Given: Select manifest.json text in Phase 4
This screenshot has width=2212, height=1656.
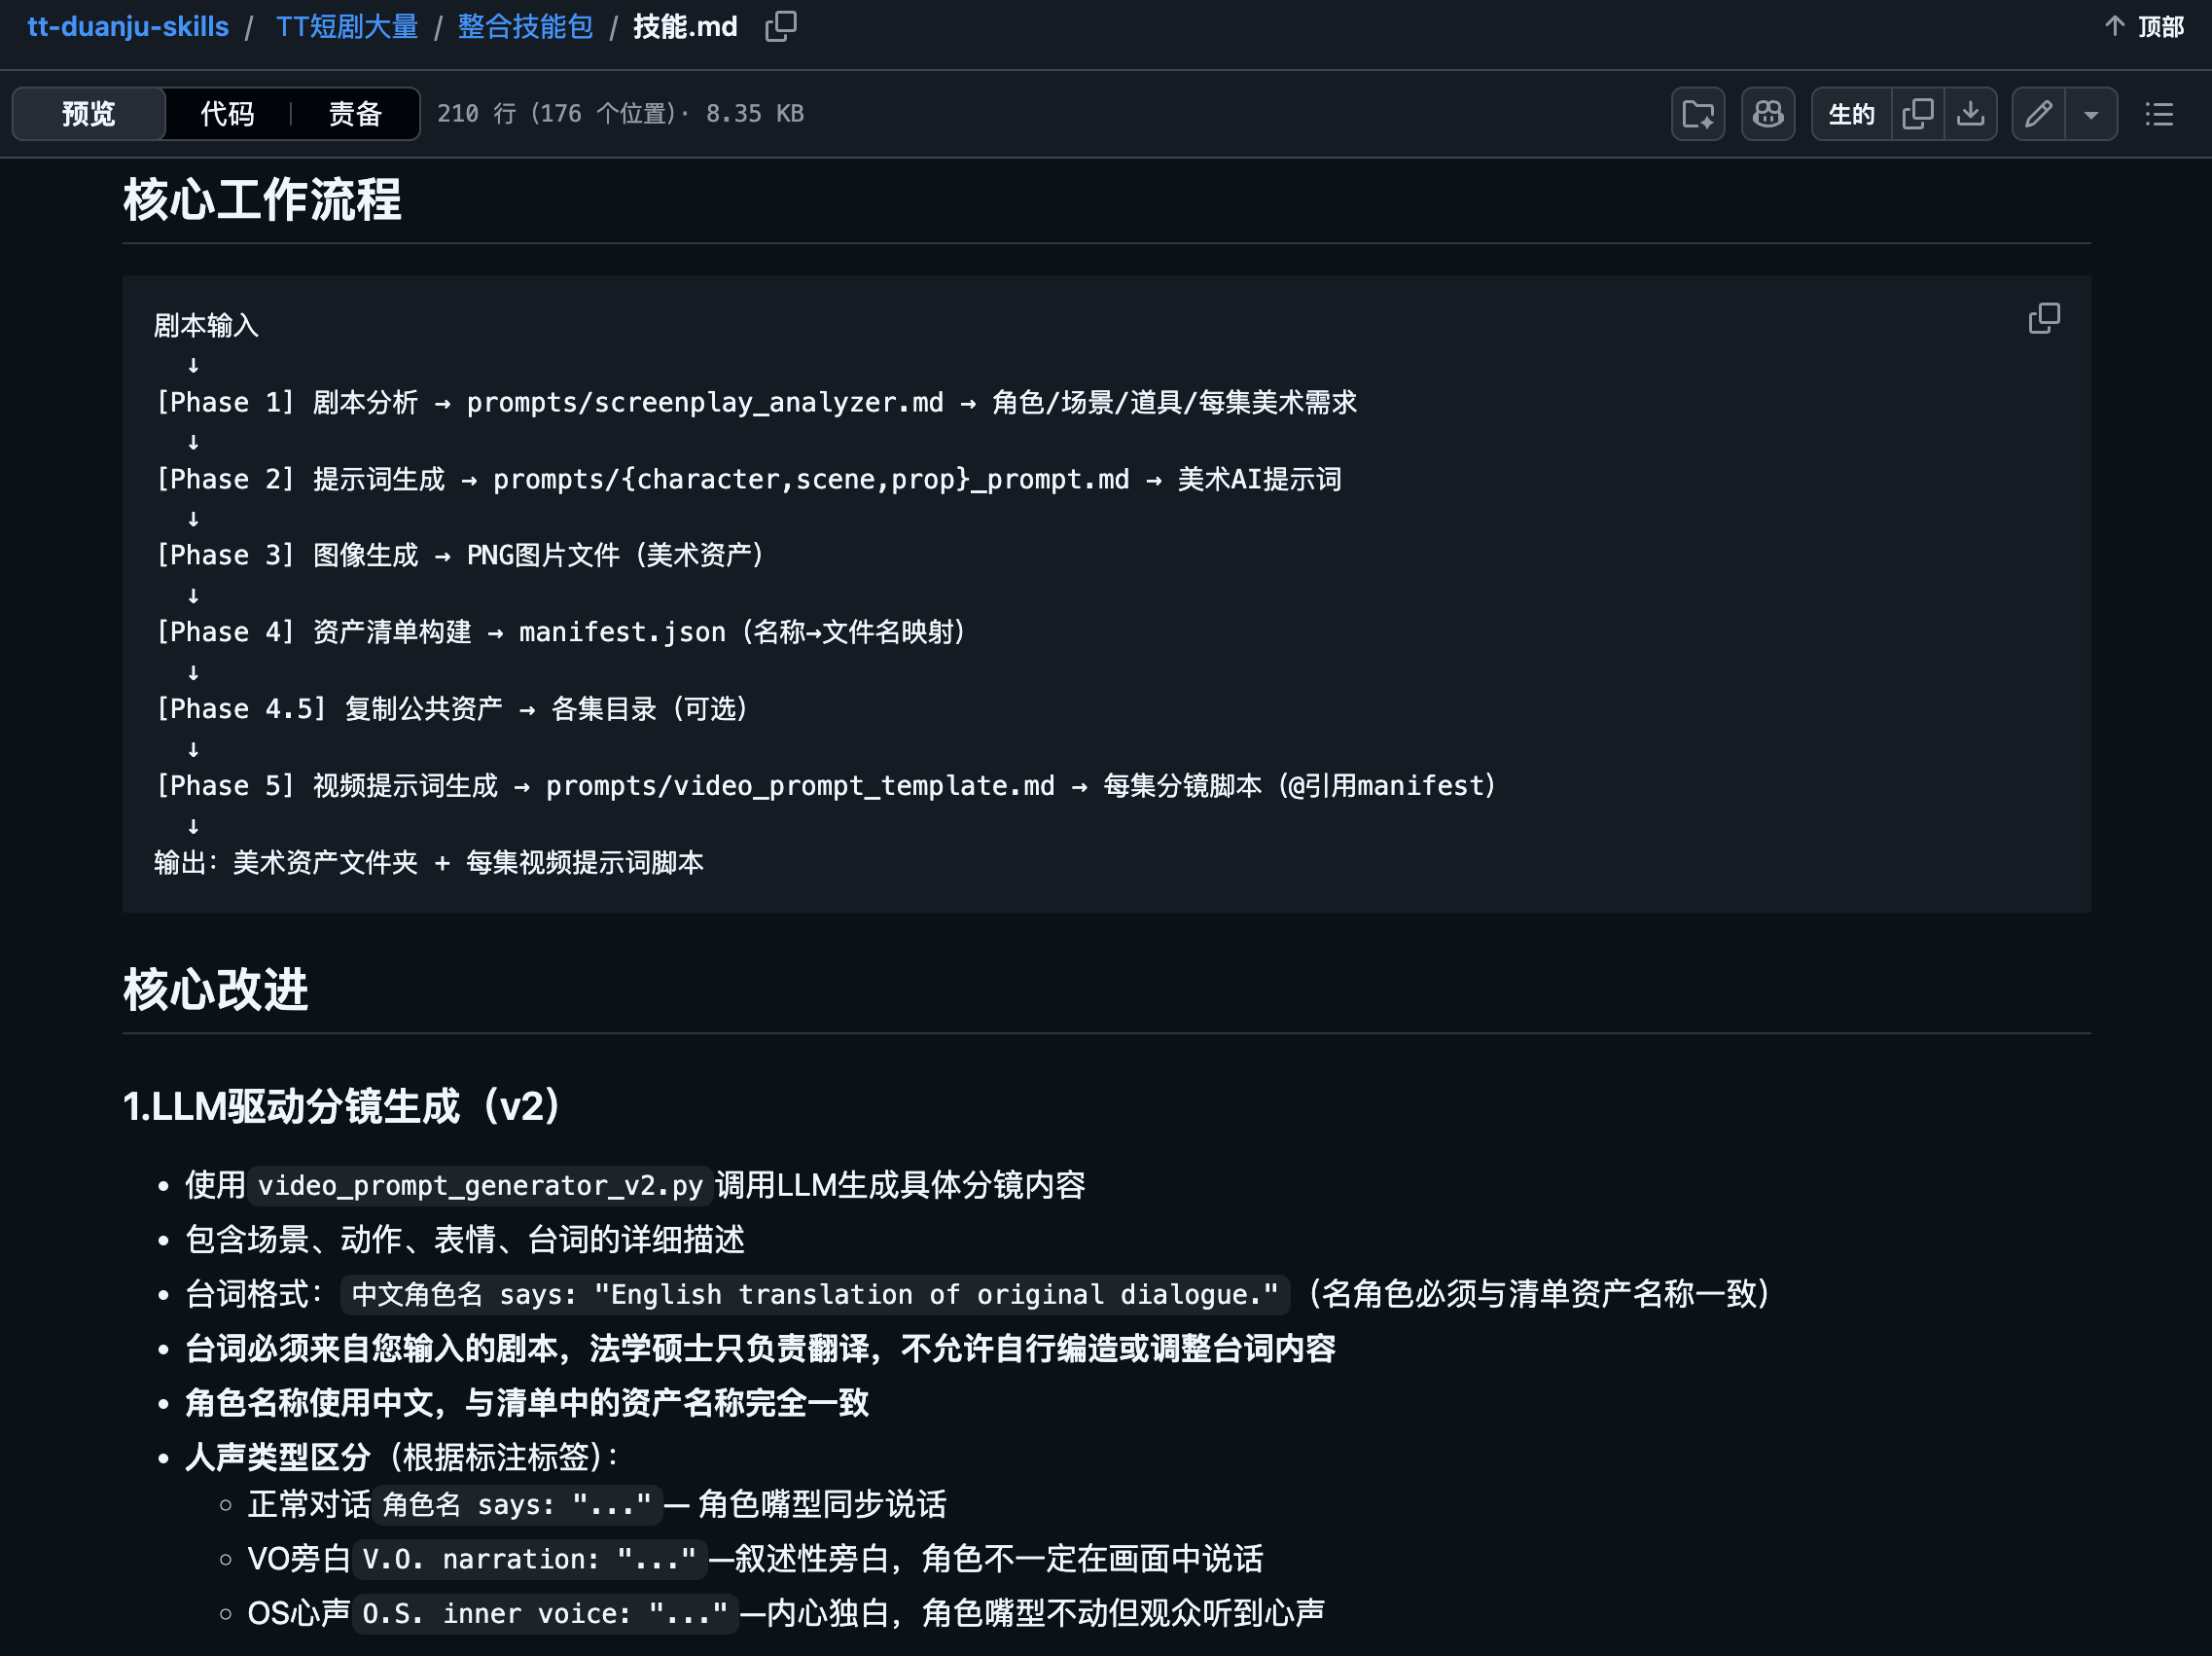Looking at the screenshot, I should pyautogui.click(x=622, y=632).
